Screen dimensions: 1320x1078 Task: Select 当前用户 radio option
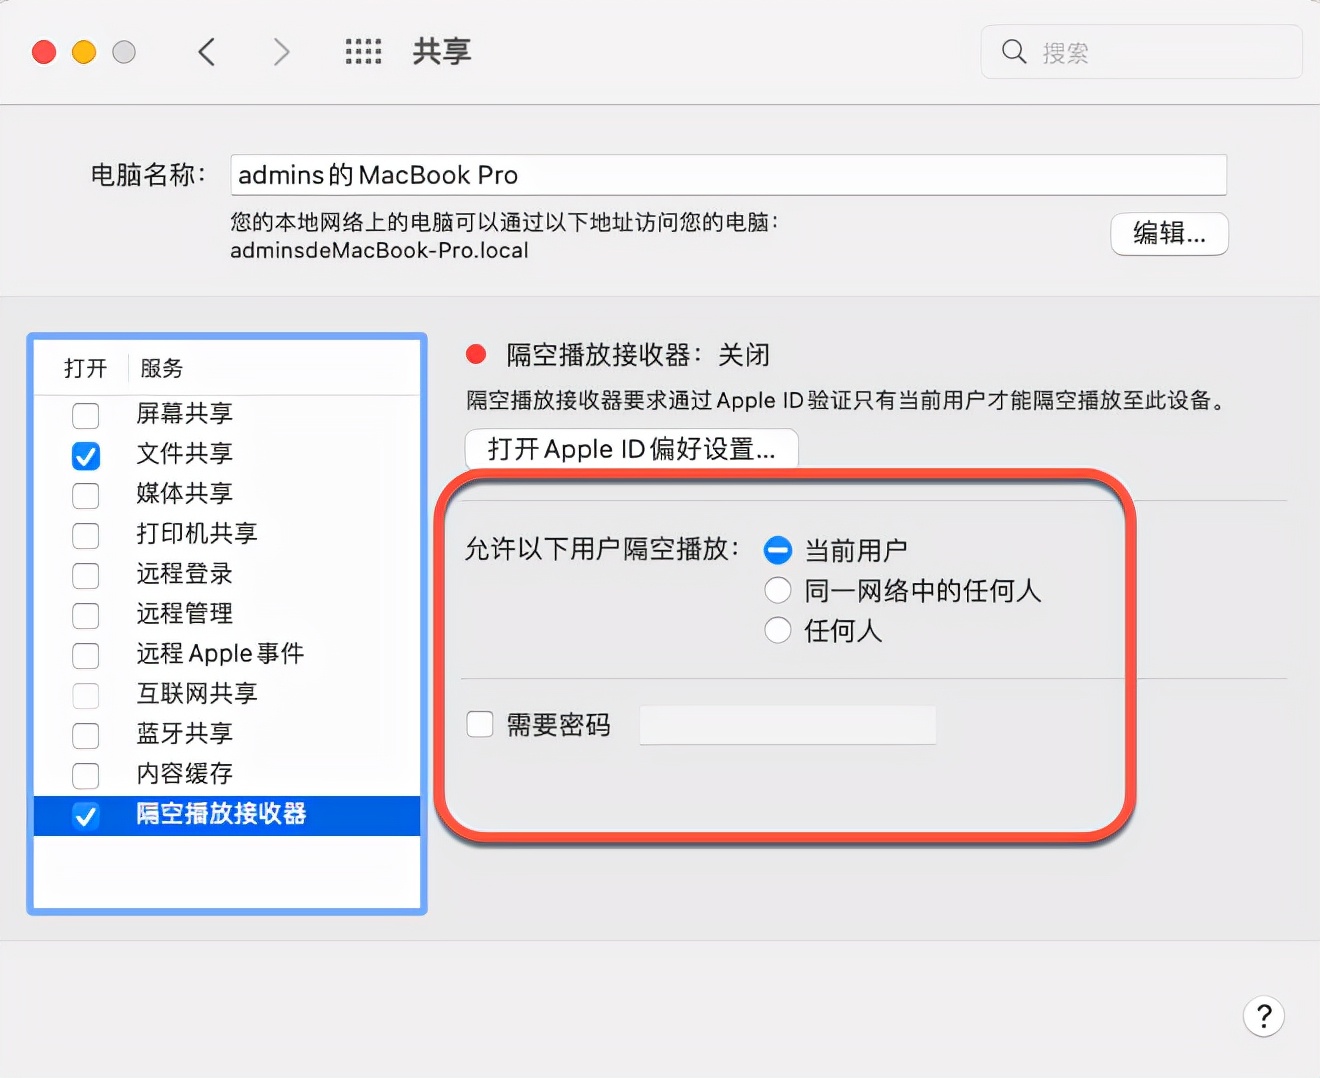778,550
